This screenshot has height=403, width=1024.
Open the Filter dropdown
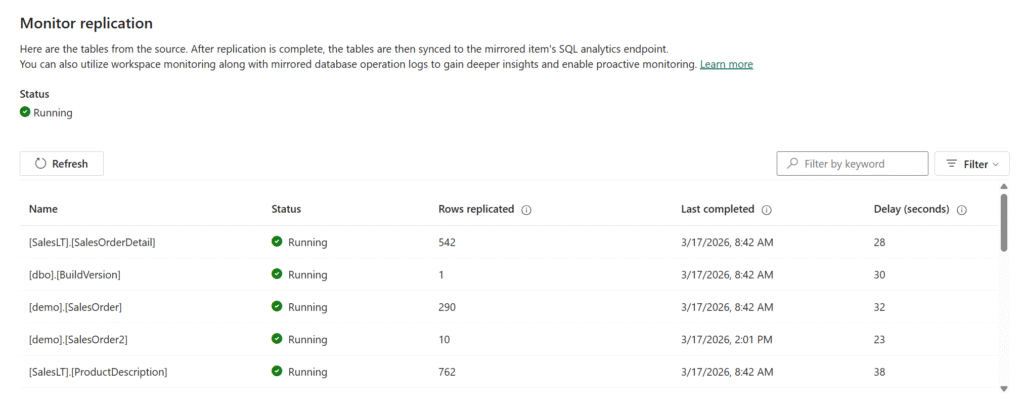click(971, 164)
